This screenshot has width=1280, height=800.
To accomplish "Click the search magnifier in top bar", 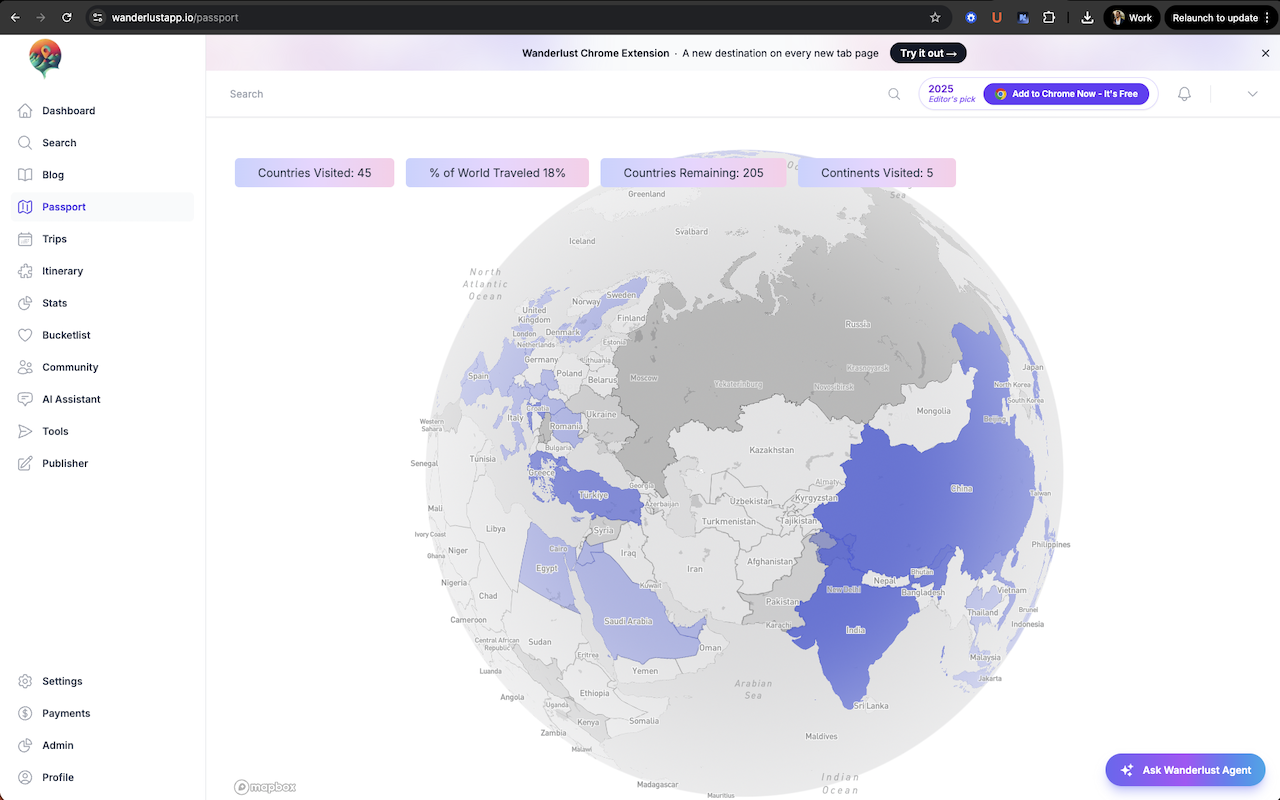I will pos(894,94).
